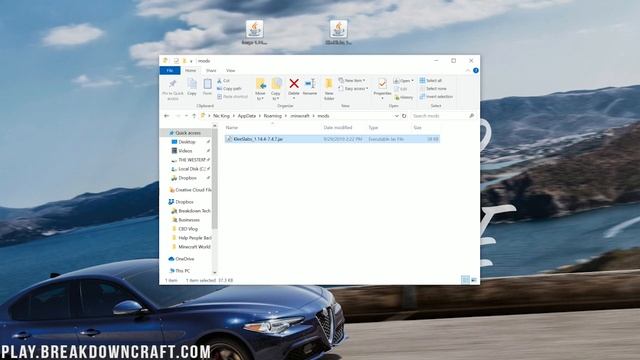The width and height of the screenshot is (640, 360).
Task: Open Explorer Help question mark icon
Action: click(476, 71)
